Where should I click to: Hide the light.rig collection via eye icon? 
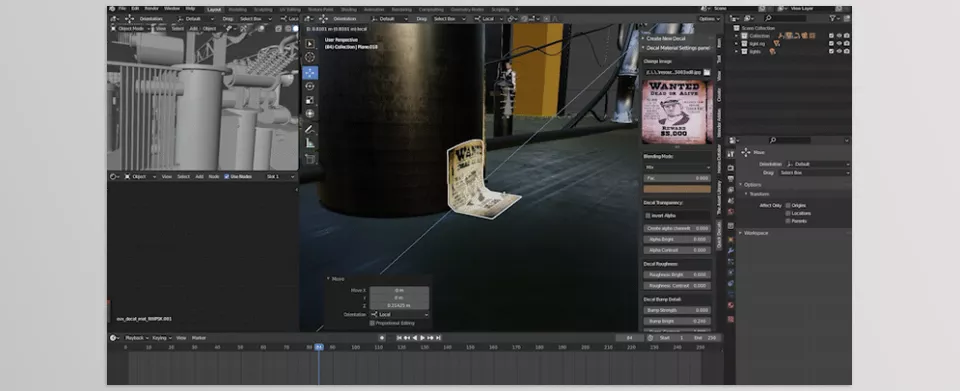pyautogui.click(x=839, y=43)
